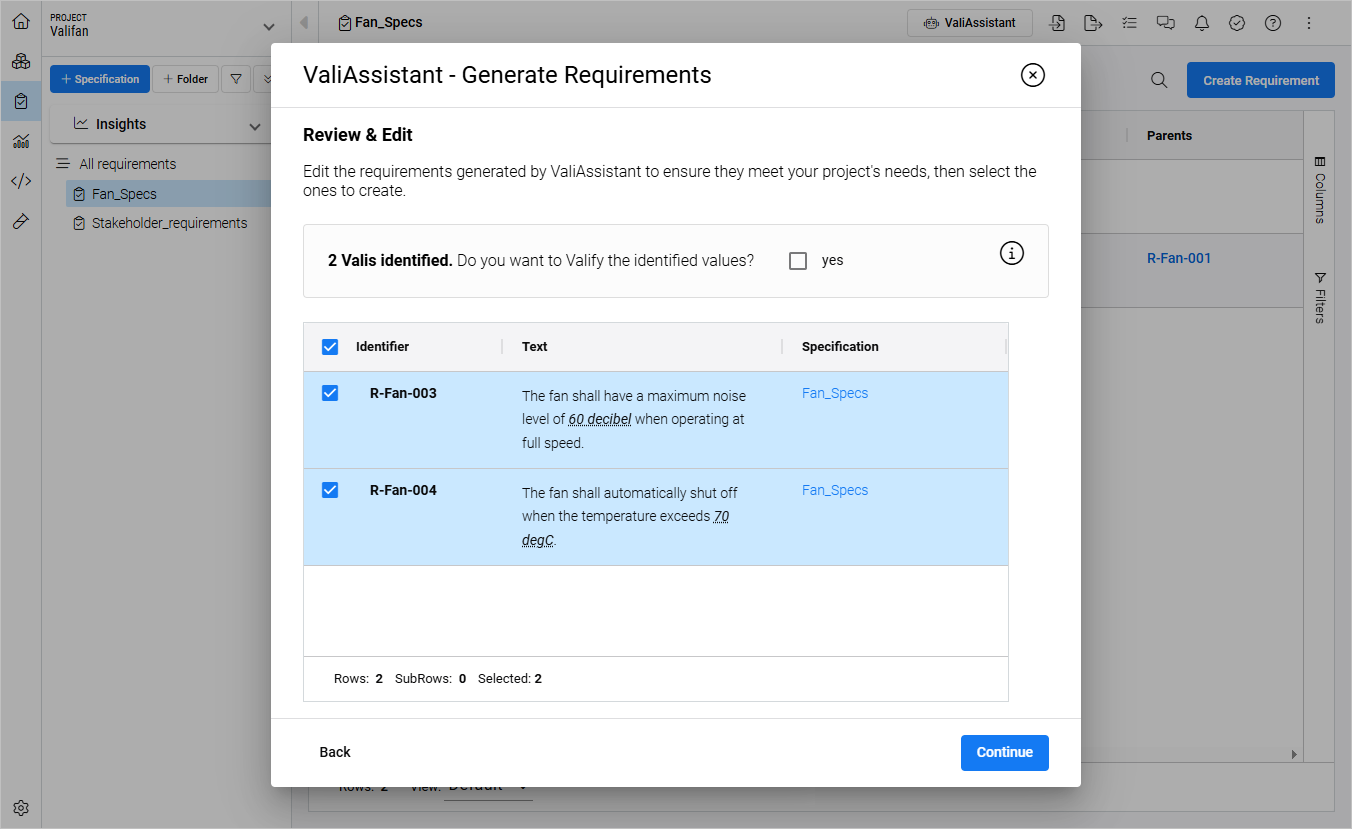Open the analytics chart icon in sidebar

20,141
